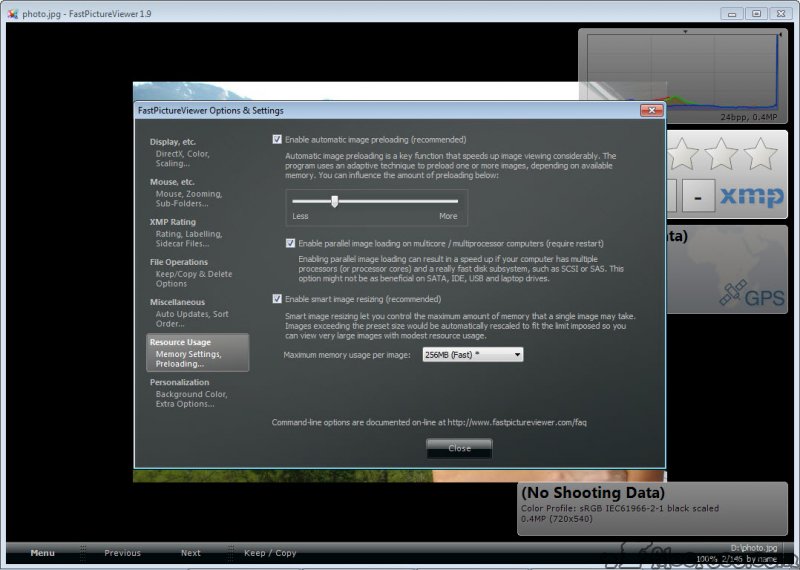
Task: Select the Resource Usage settings section
Action: click(x=198, y=353)
